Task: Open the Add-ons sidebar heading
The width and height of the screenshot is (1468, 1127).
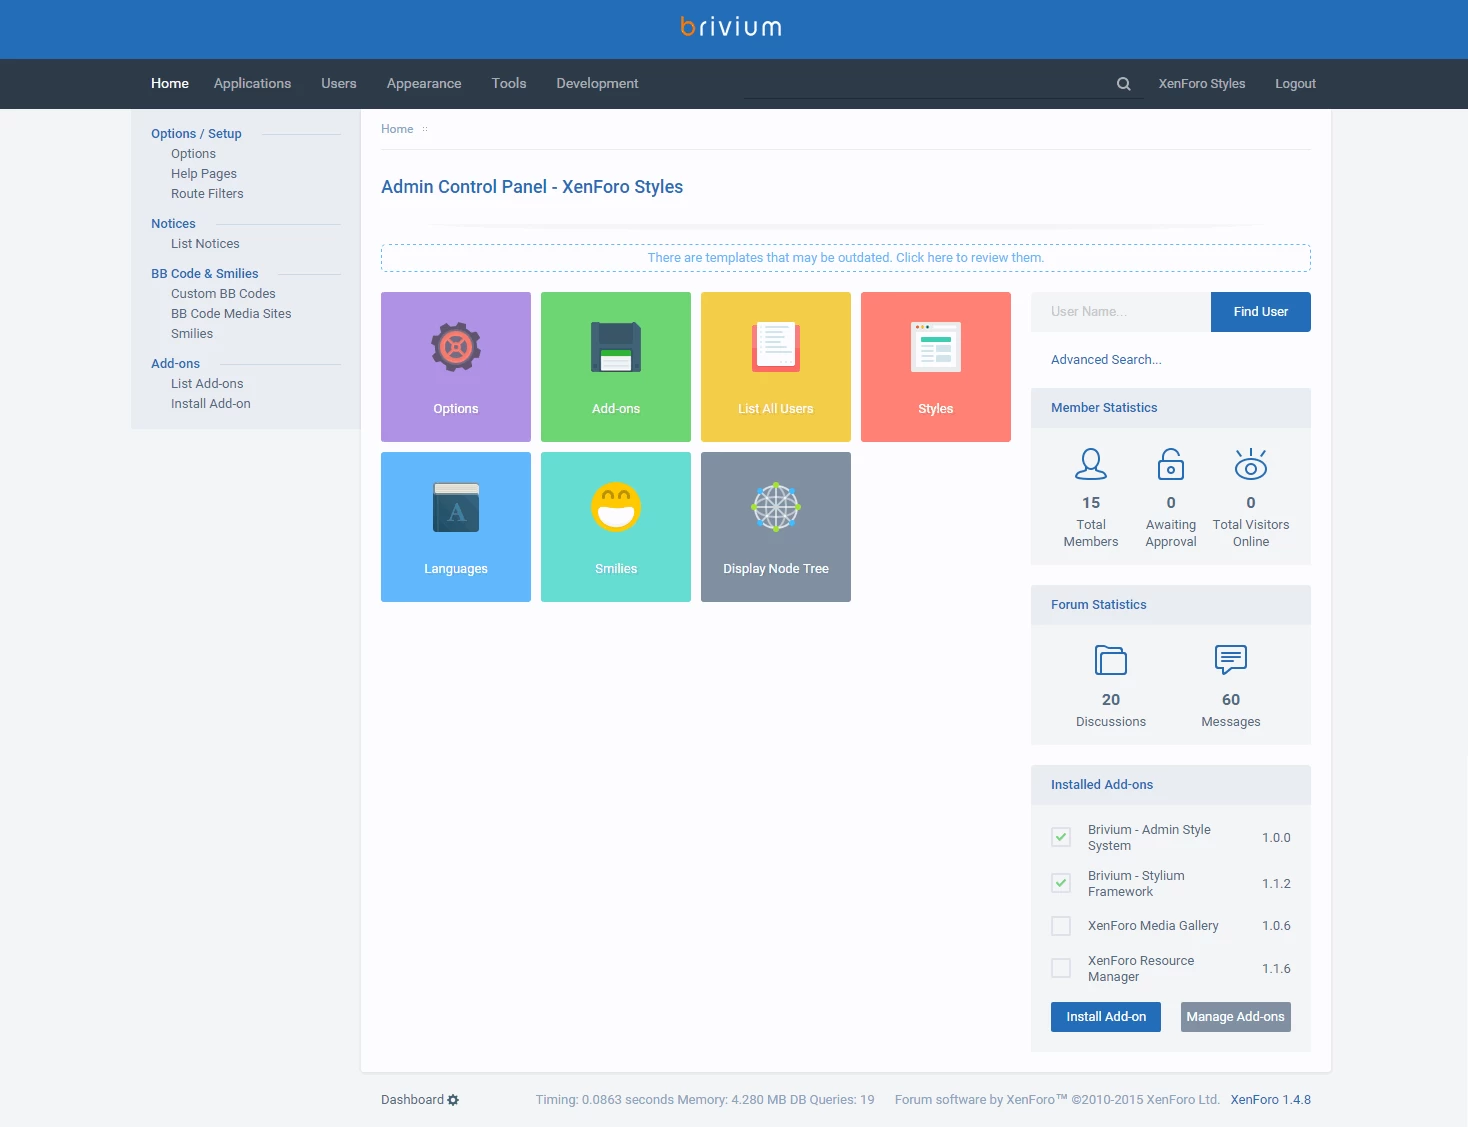Action: coord(175,364)
